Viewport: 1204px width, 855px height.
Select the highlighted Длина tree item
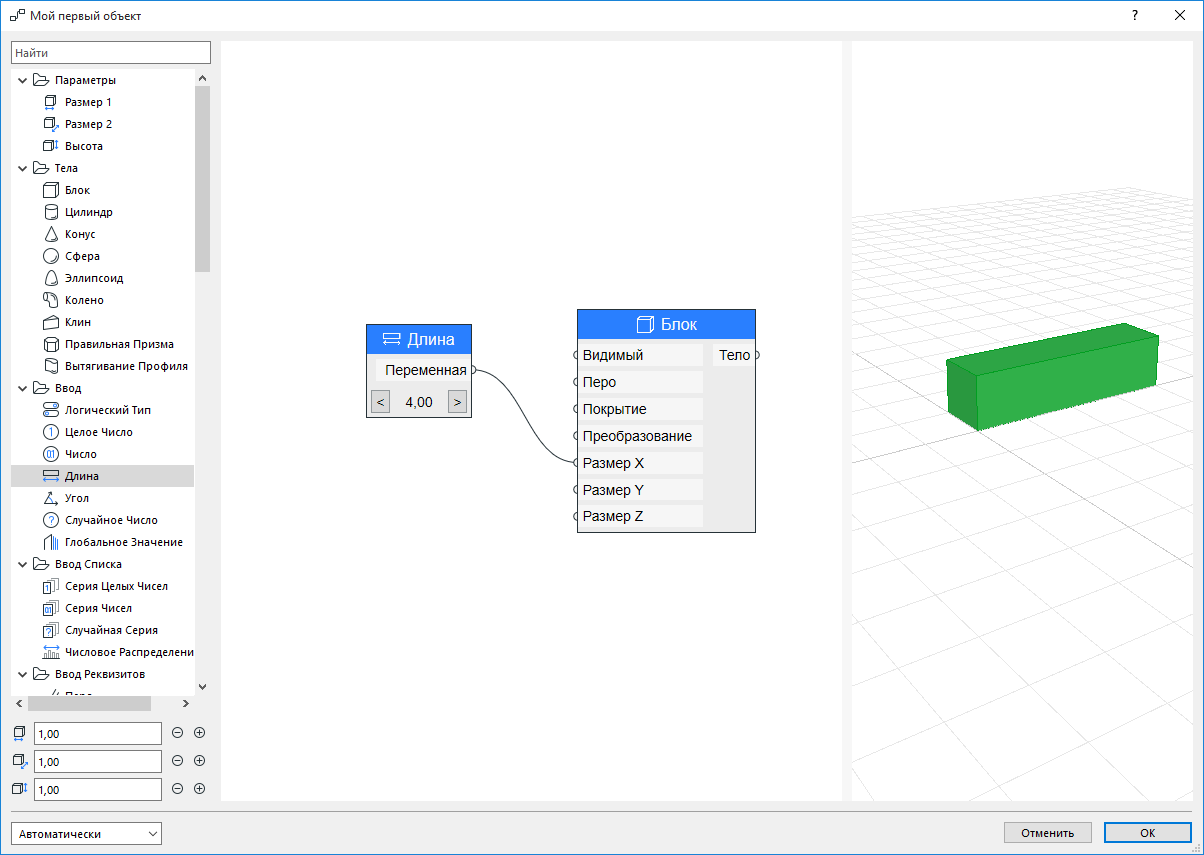point(102,476)
